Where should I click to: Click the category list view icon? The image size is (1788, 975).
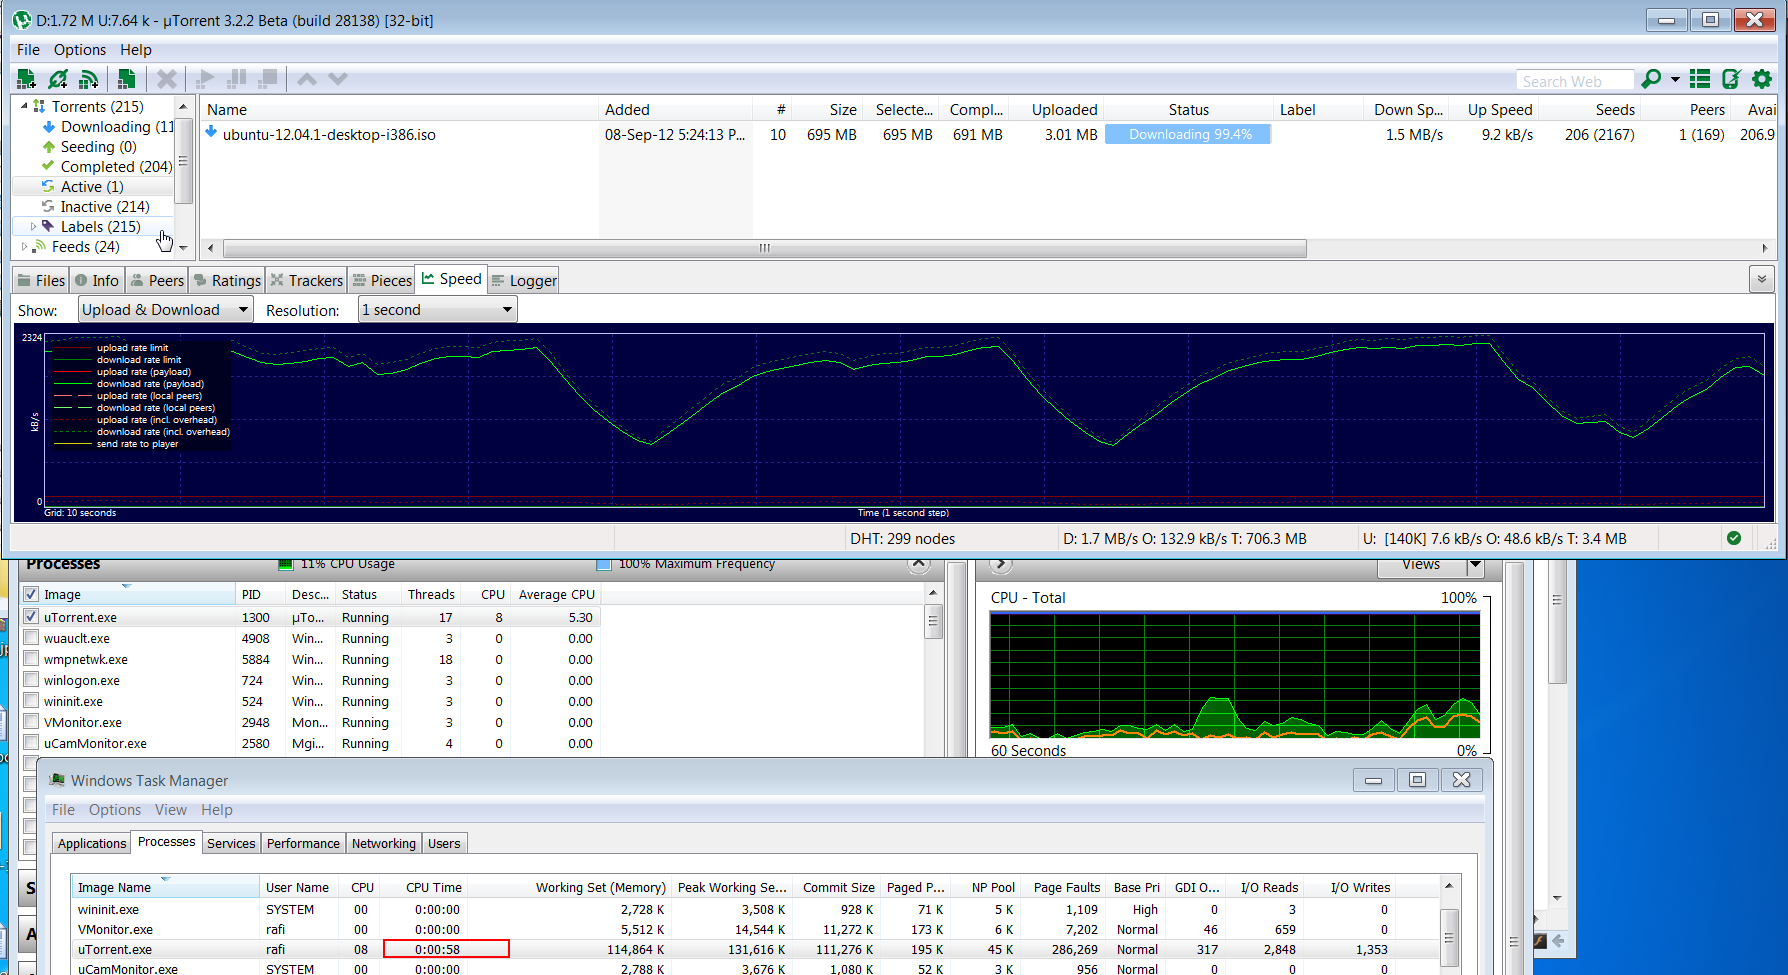pos(1700,79)
